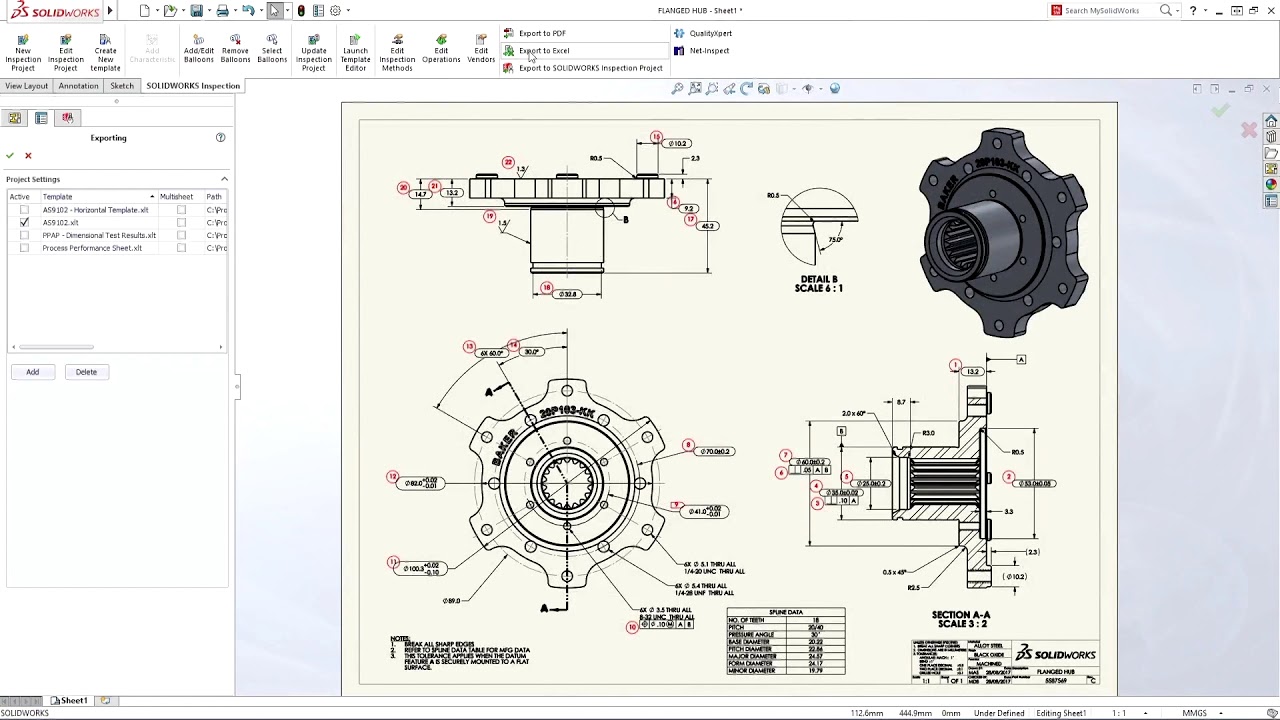This screenshot has height=720, width=1280.
Task: Run Update Inspection Project
Action: 313,51
